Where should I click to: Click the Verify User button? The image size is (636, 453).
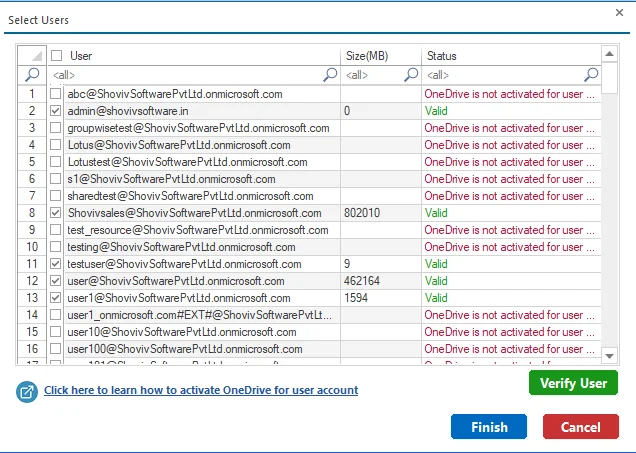(573, 383)
